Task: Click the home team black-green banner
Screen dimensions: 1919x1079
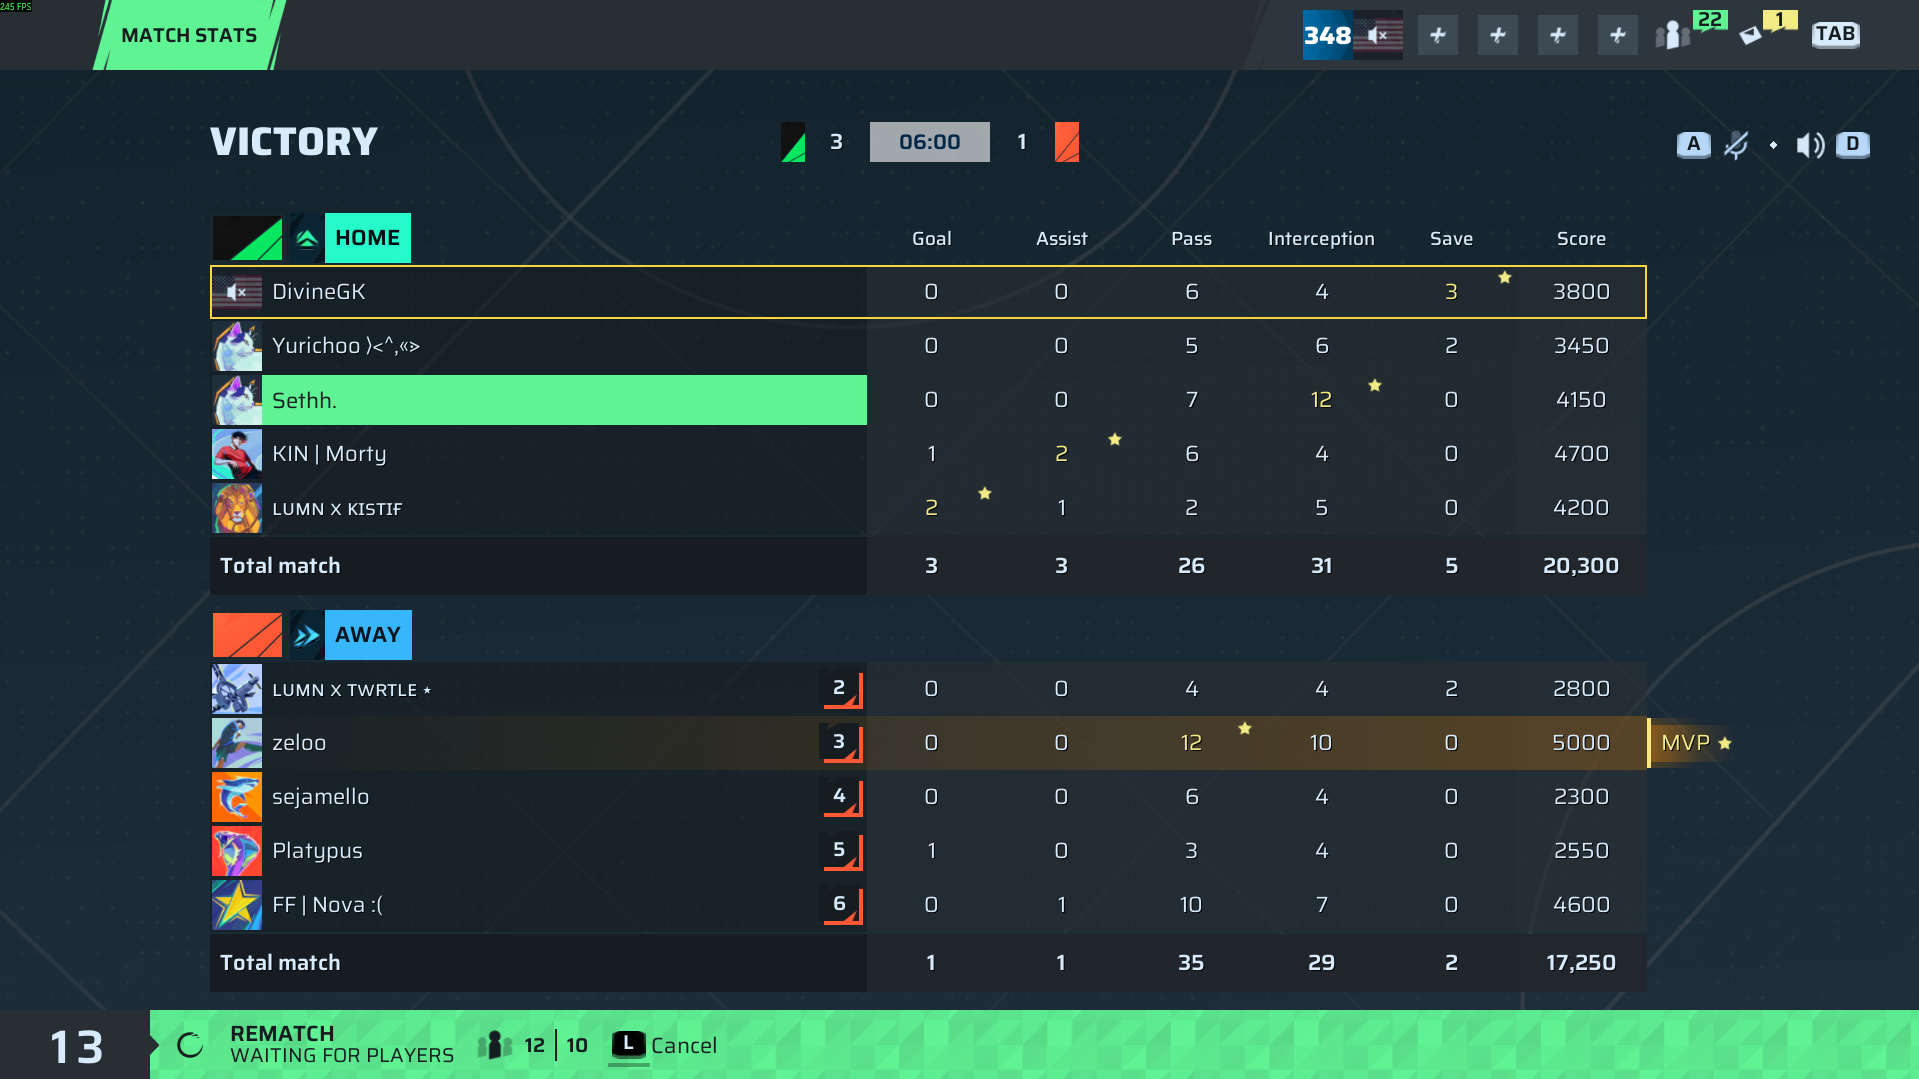Action: click(247, 238)
